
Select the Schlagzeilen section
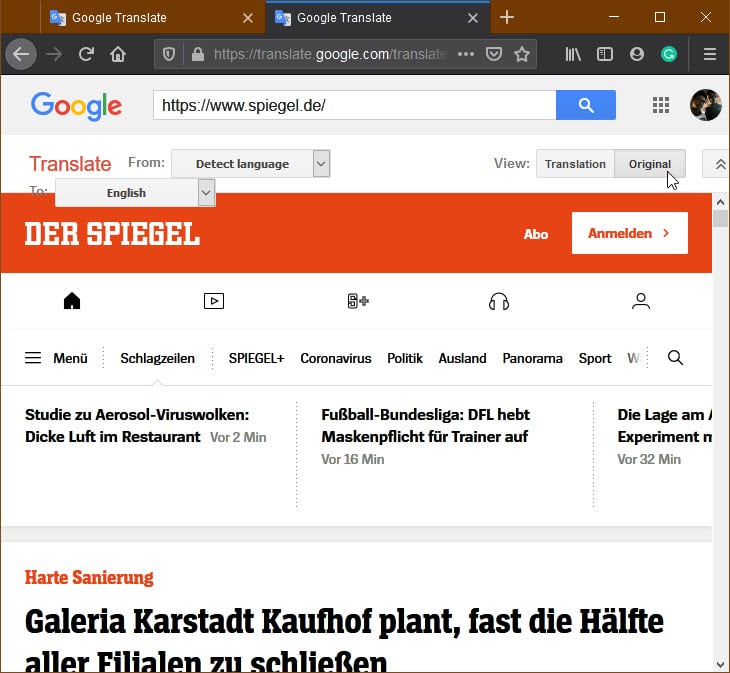point(157,358)
